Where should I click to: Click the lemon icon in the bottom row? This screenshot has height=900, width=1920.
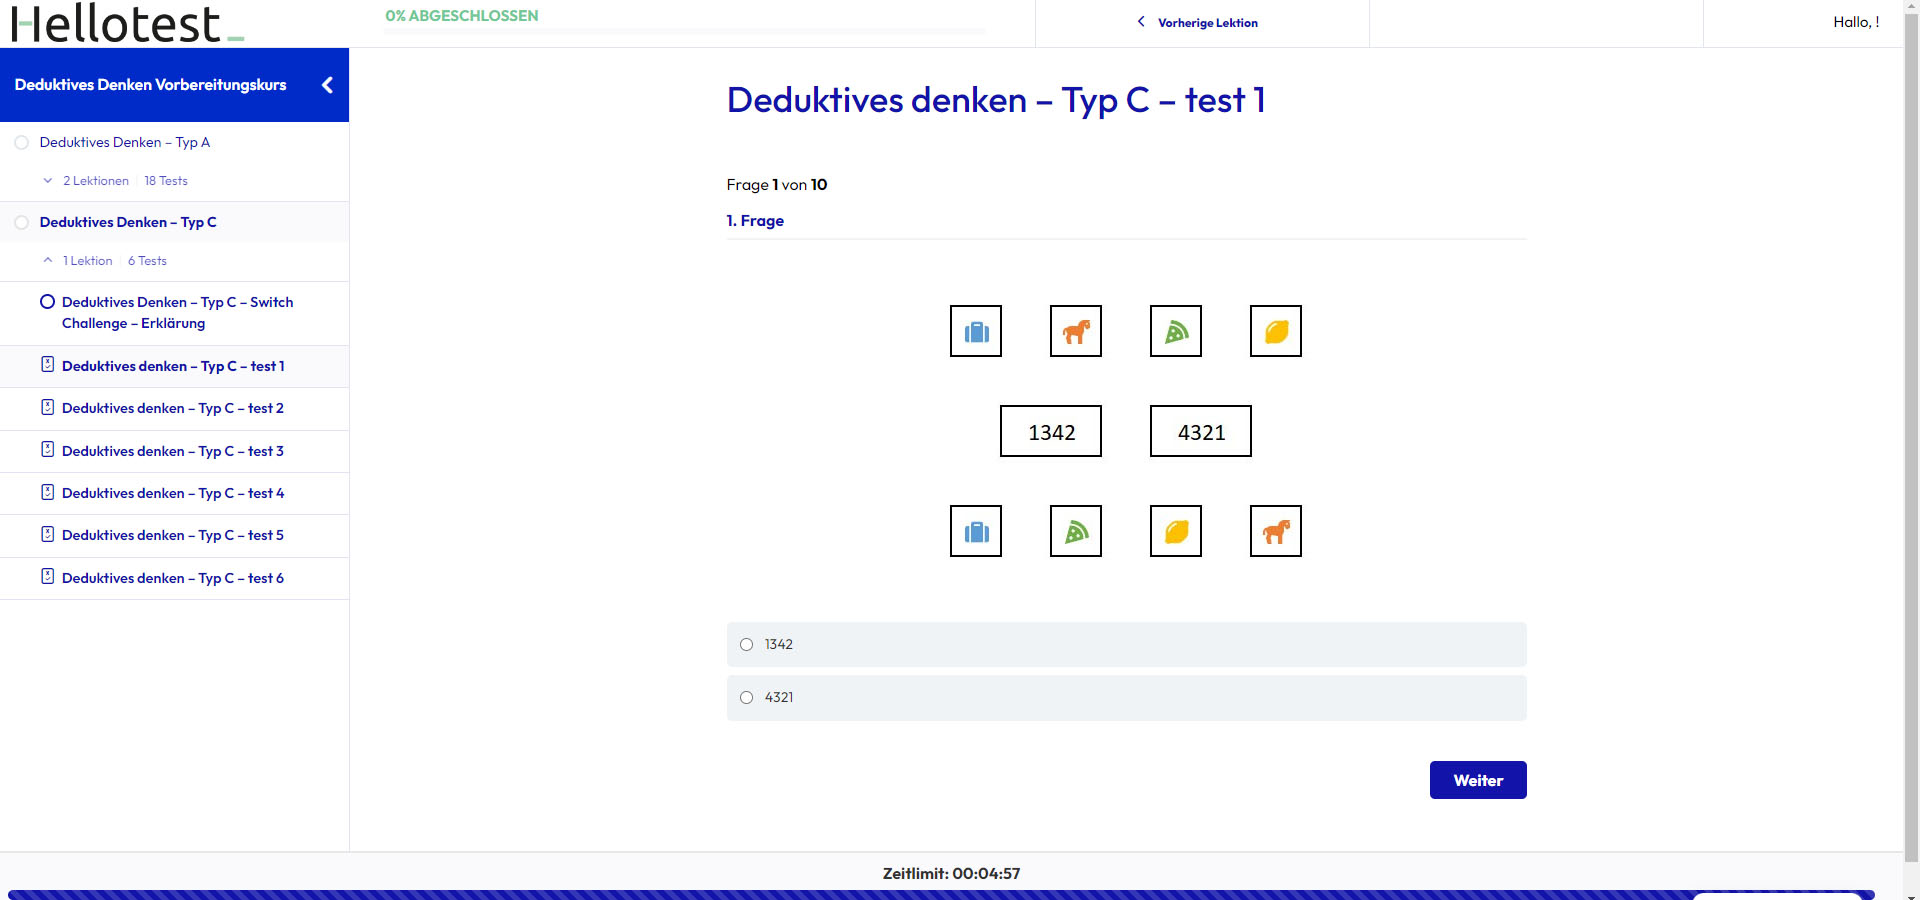[x=1176, y=531]
